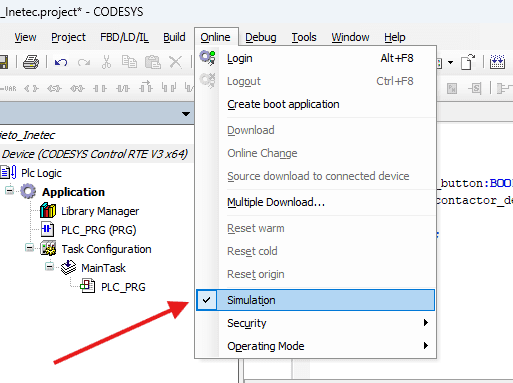This screenshot has height=383, width=513.
Task: Open the Build menu
Action: 174,37
